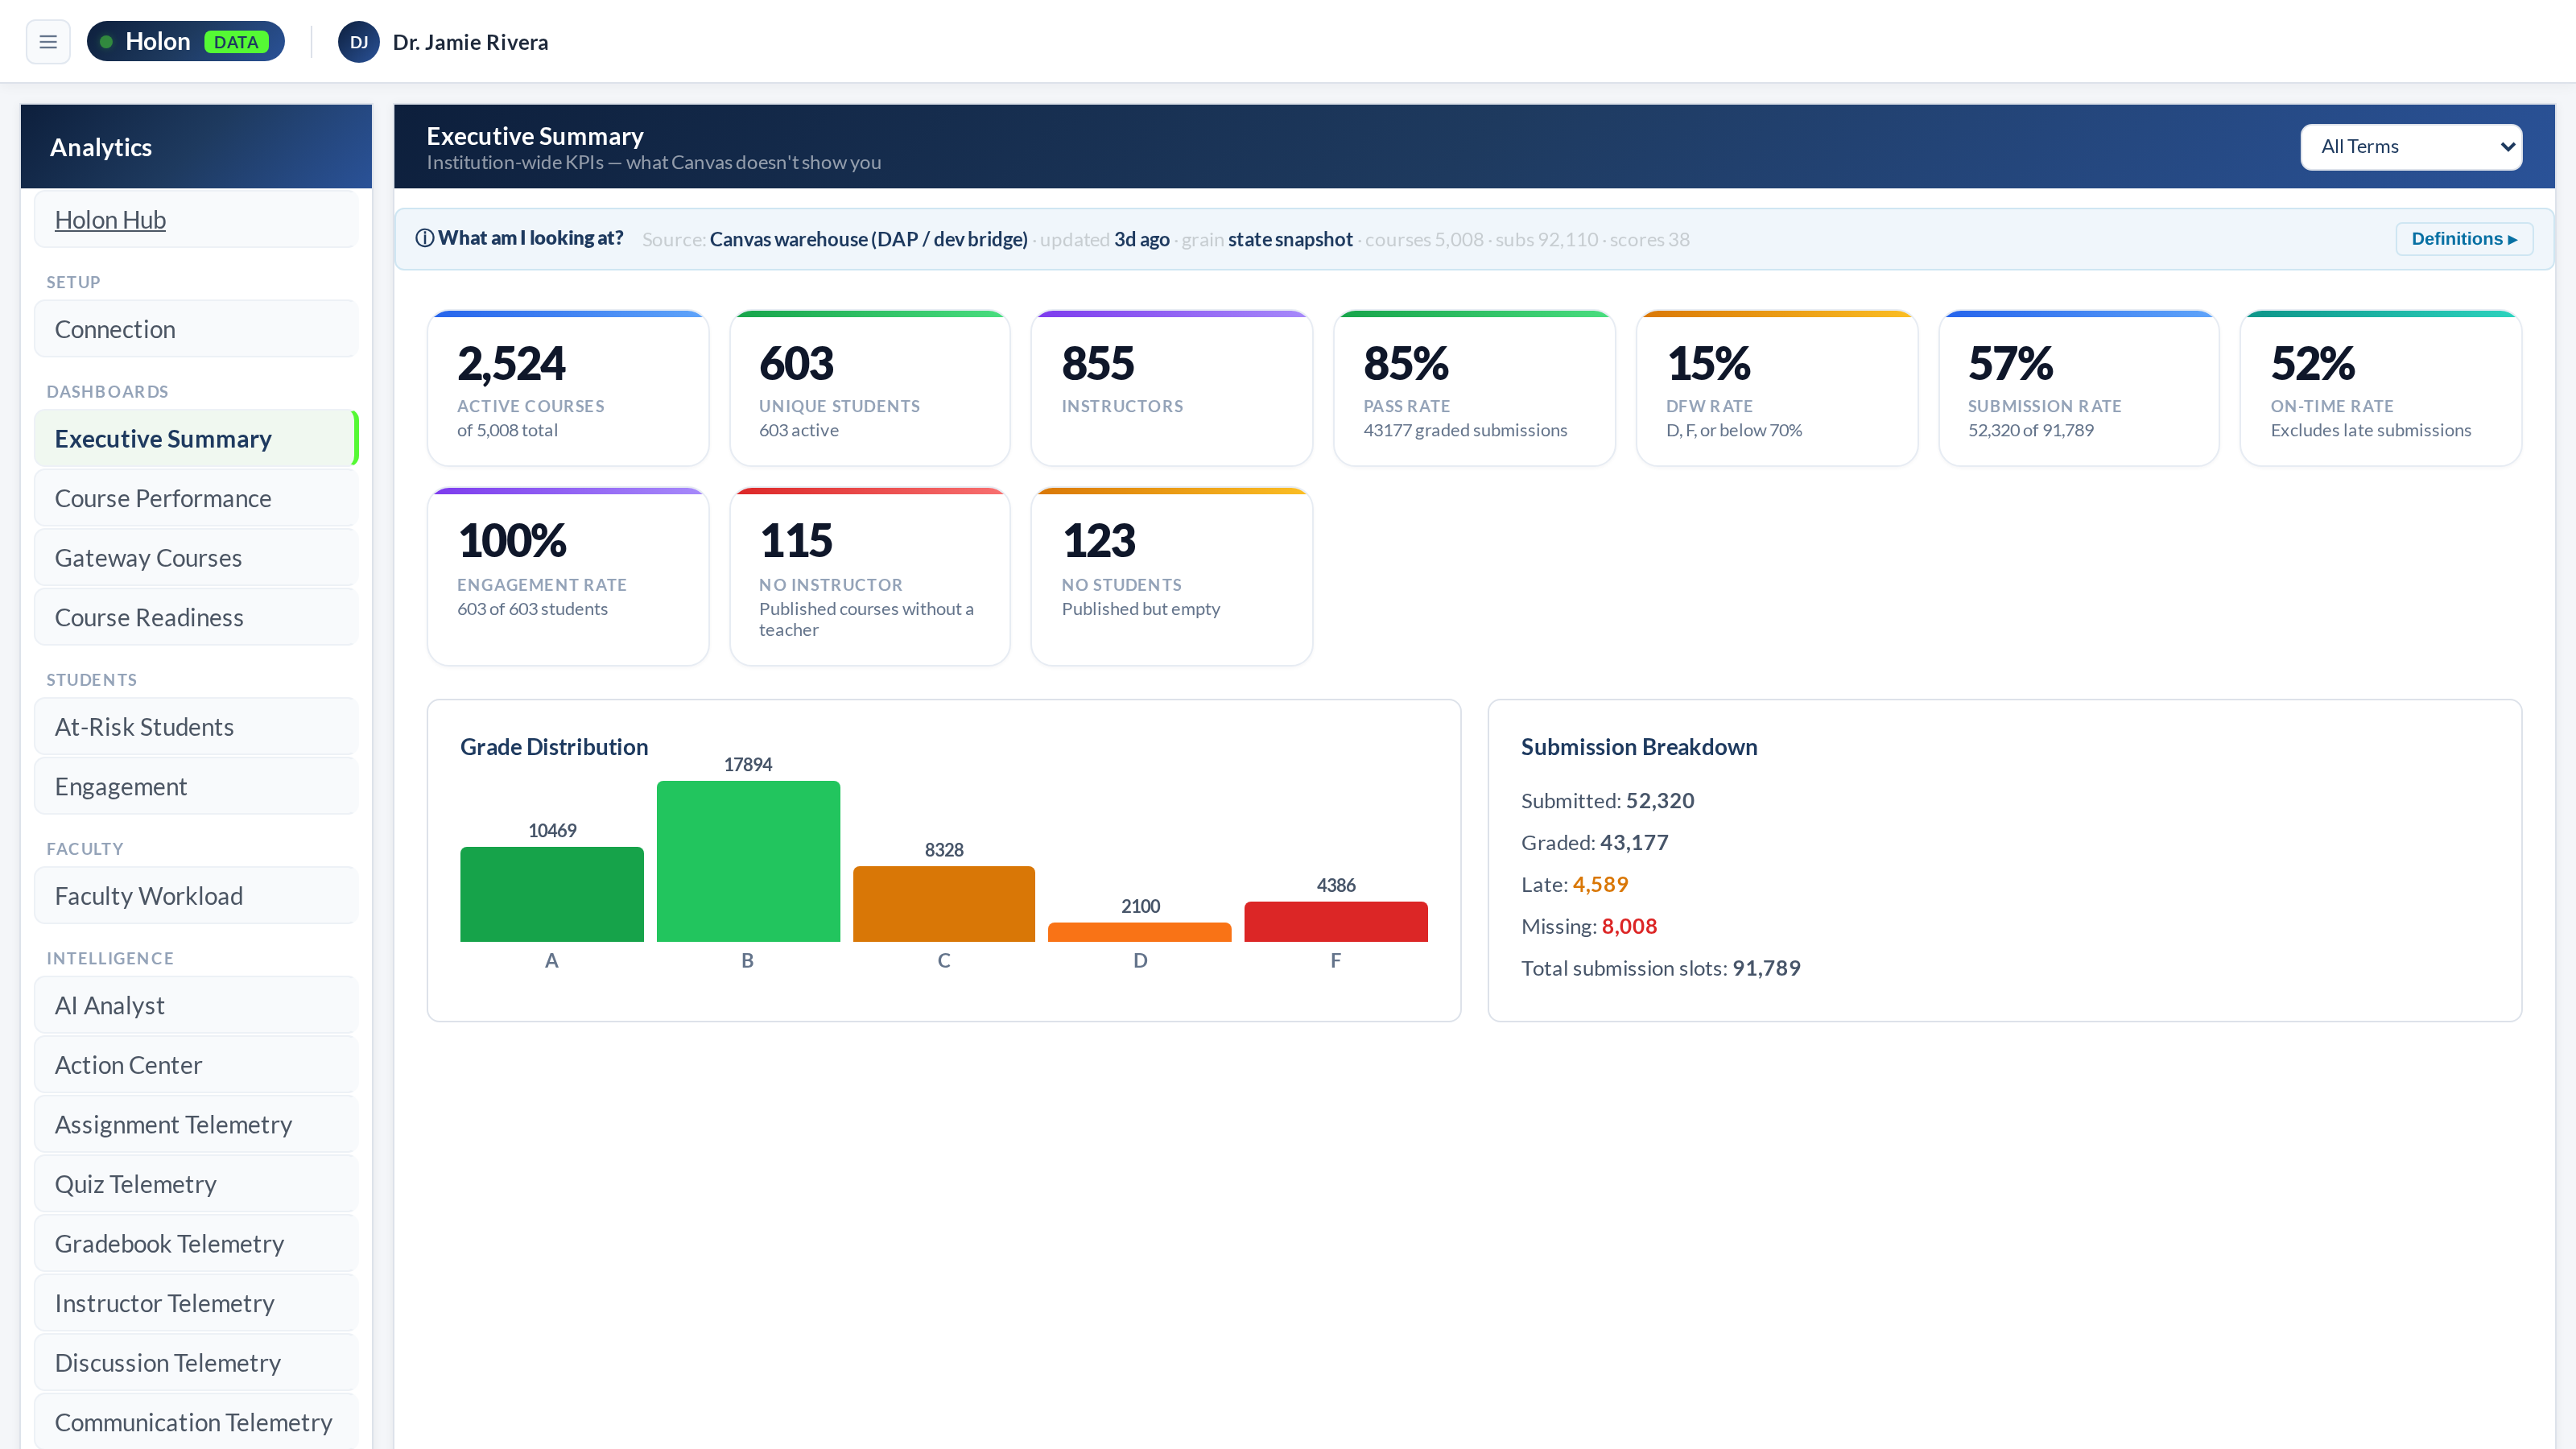The image size is (2576, 1449).
Task: Select Executive Summary in sidebar
Action: 196,438
